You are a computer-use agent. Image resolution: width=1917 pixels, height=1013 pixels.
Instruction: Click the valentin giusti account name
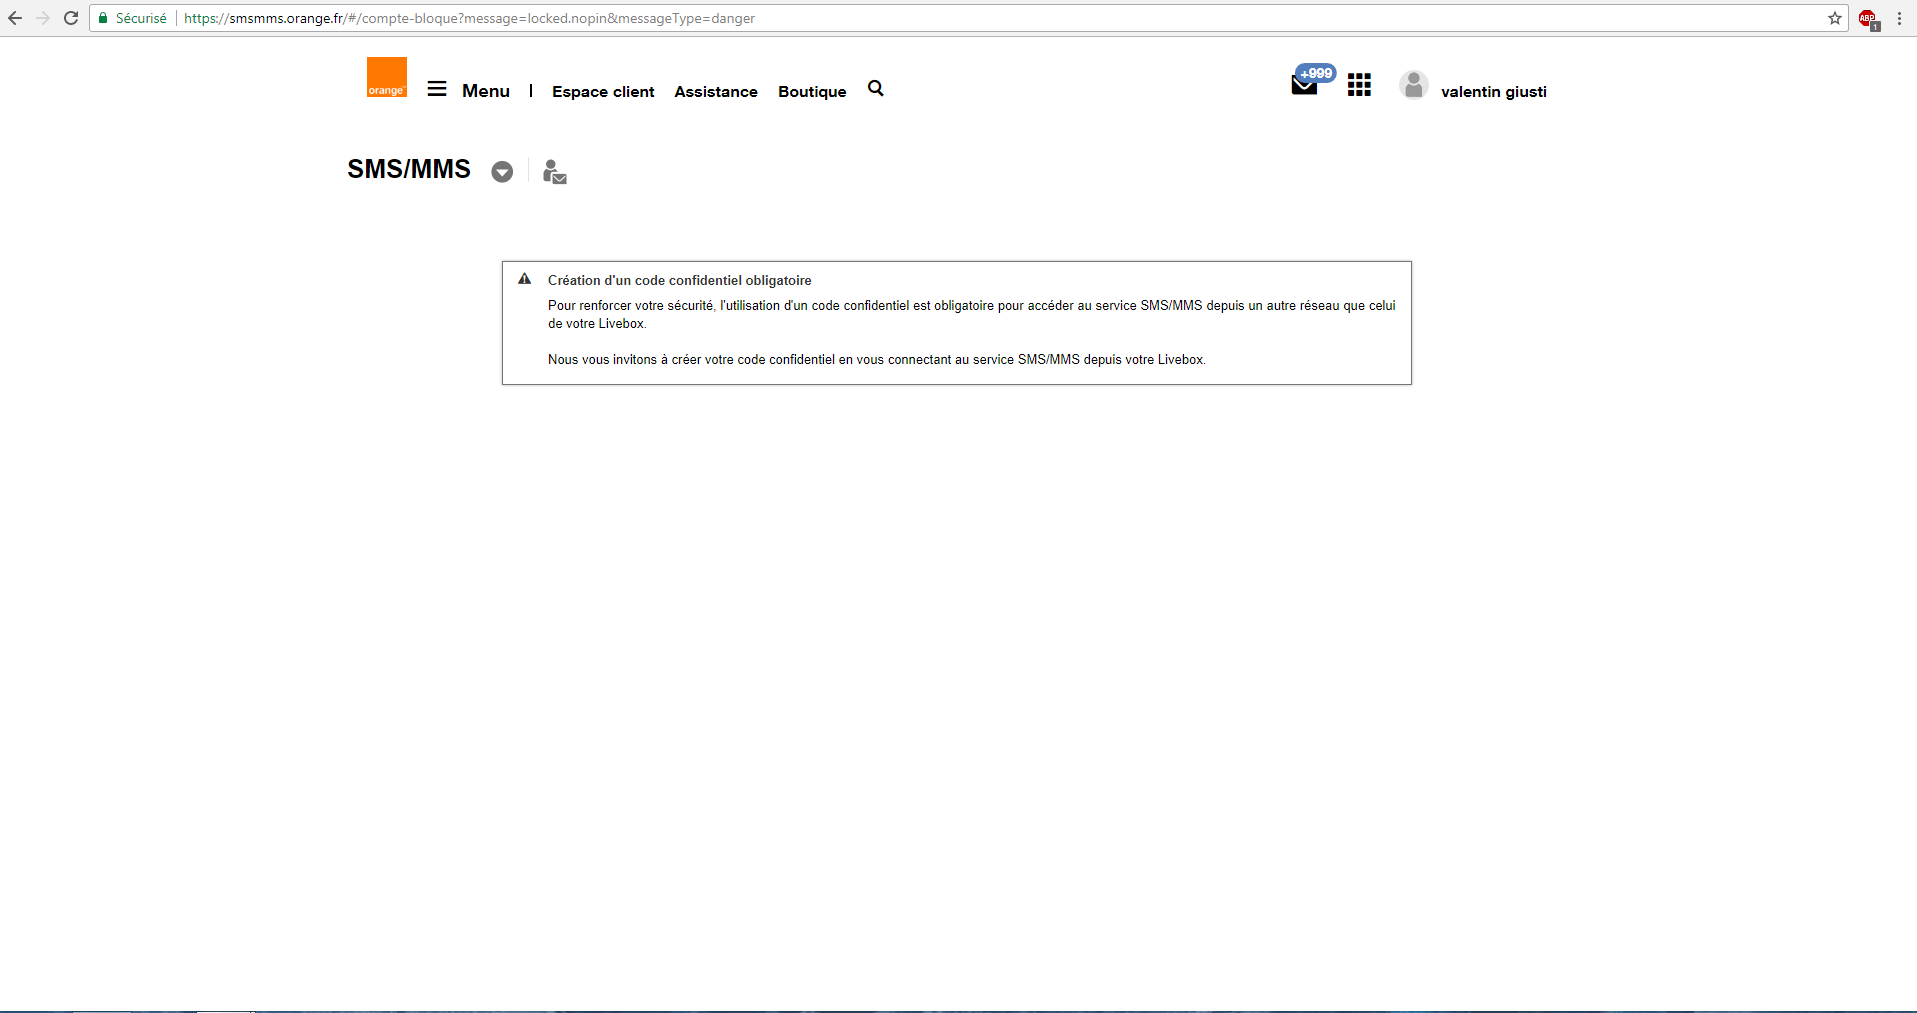pyautogui.click(x=1493, y=91)
